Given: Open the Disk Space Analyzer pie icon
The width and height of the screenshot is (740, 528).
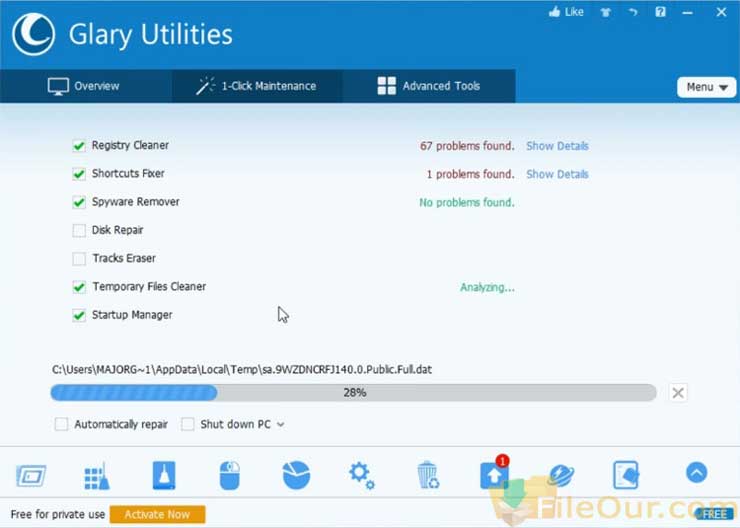Looking at the screenshot, I should click(296, 475).
